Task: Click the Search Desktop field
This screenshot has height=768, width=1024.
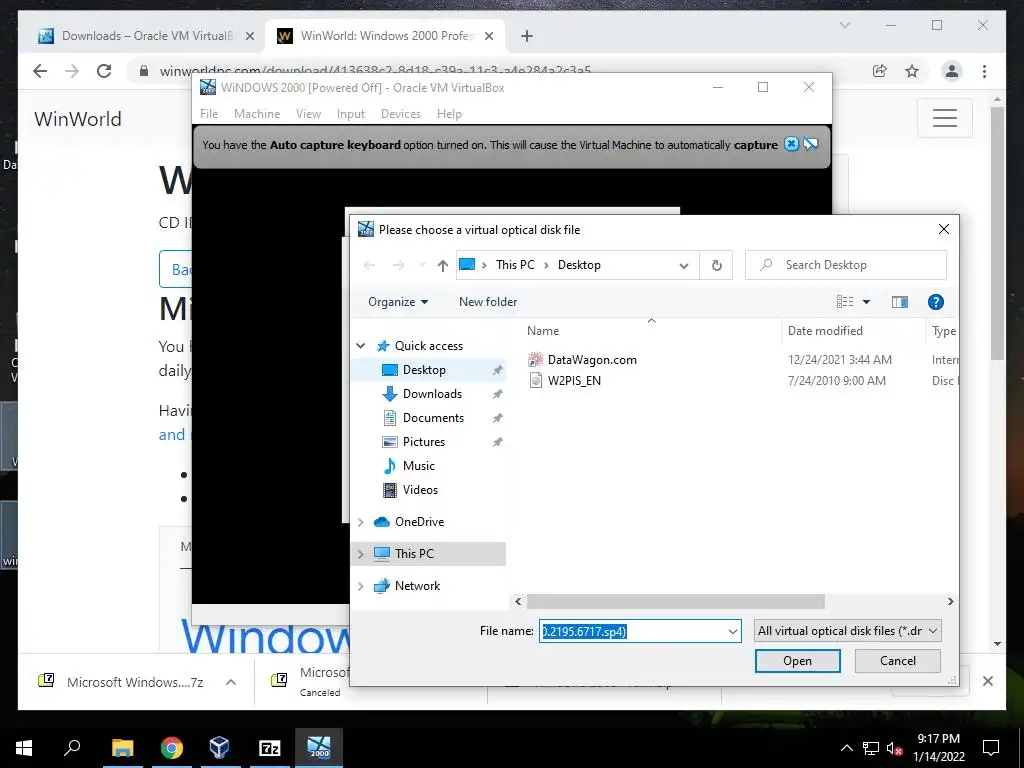Action: pyautogui.click(x=845, y=265)
